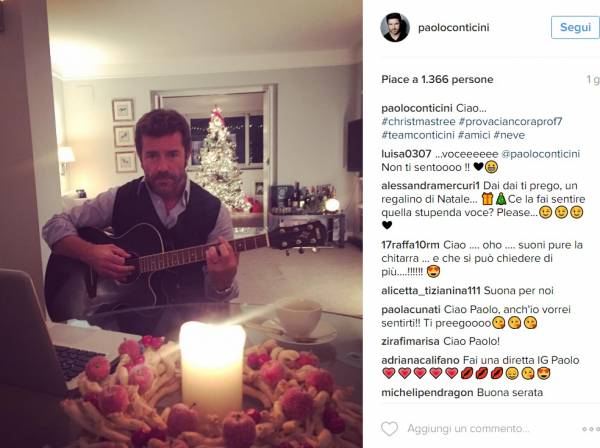Open paoloconticini username in header

point(453,28)
